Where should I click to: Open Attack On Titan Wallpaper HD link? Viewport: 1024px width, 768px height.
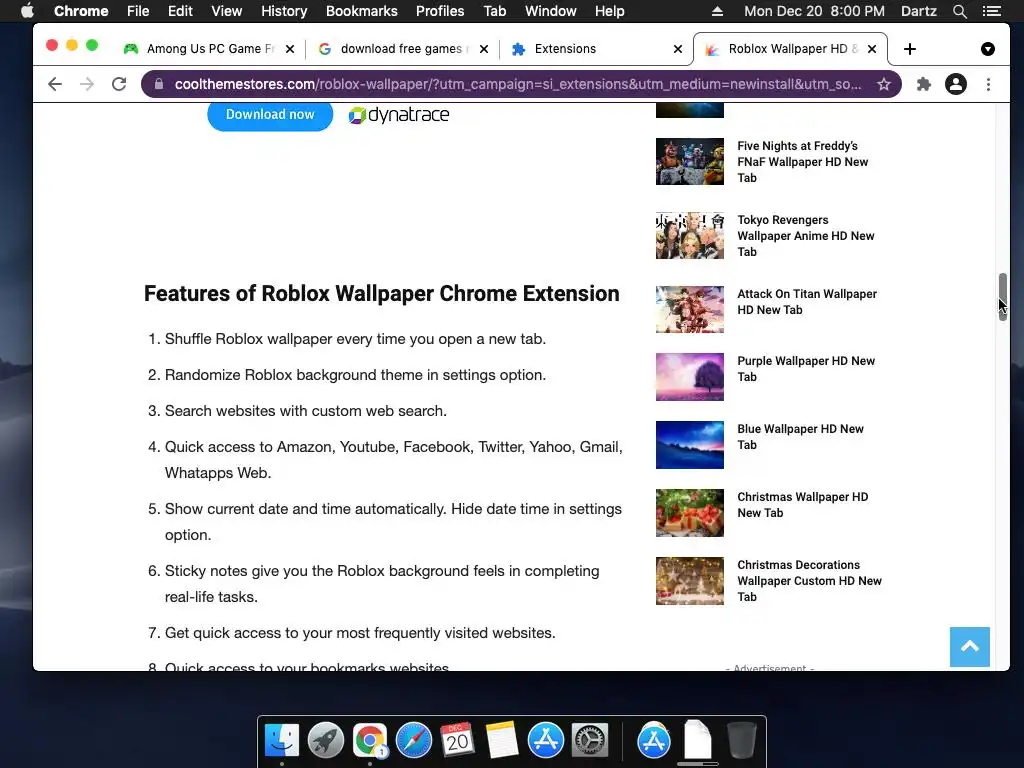coord(807,302)
